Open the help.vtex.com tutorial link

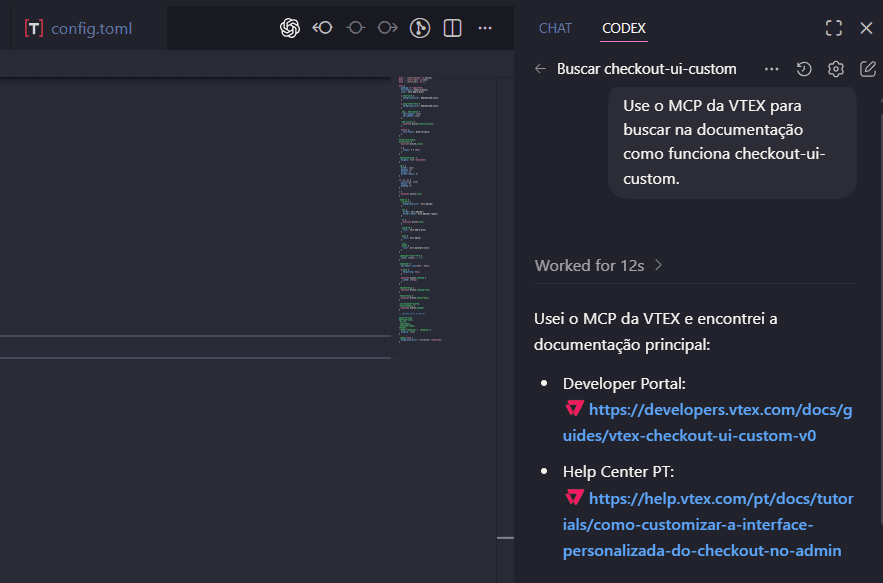coord(708,524)
